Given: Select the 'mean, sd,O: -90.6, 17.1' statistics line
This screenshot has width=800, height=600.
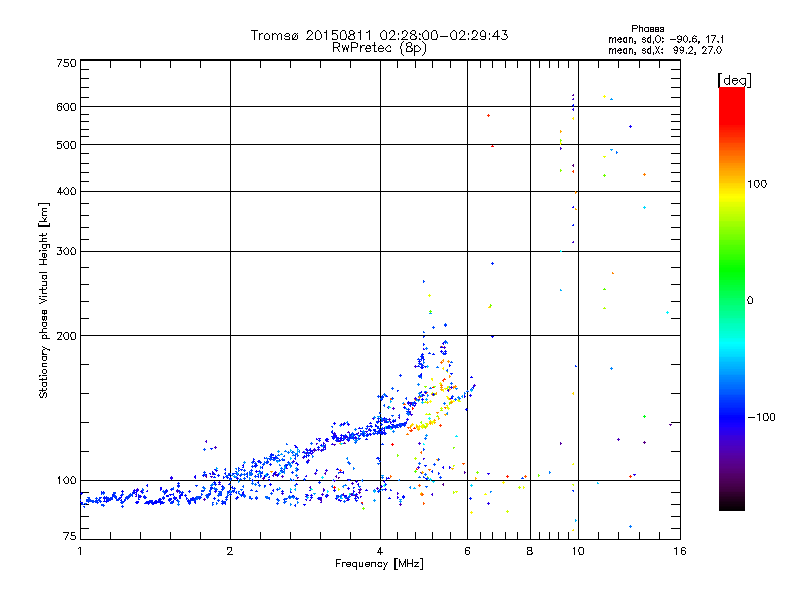Looking at the screenshot, I should point(665,40).
